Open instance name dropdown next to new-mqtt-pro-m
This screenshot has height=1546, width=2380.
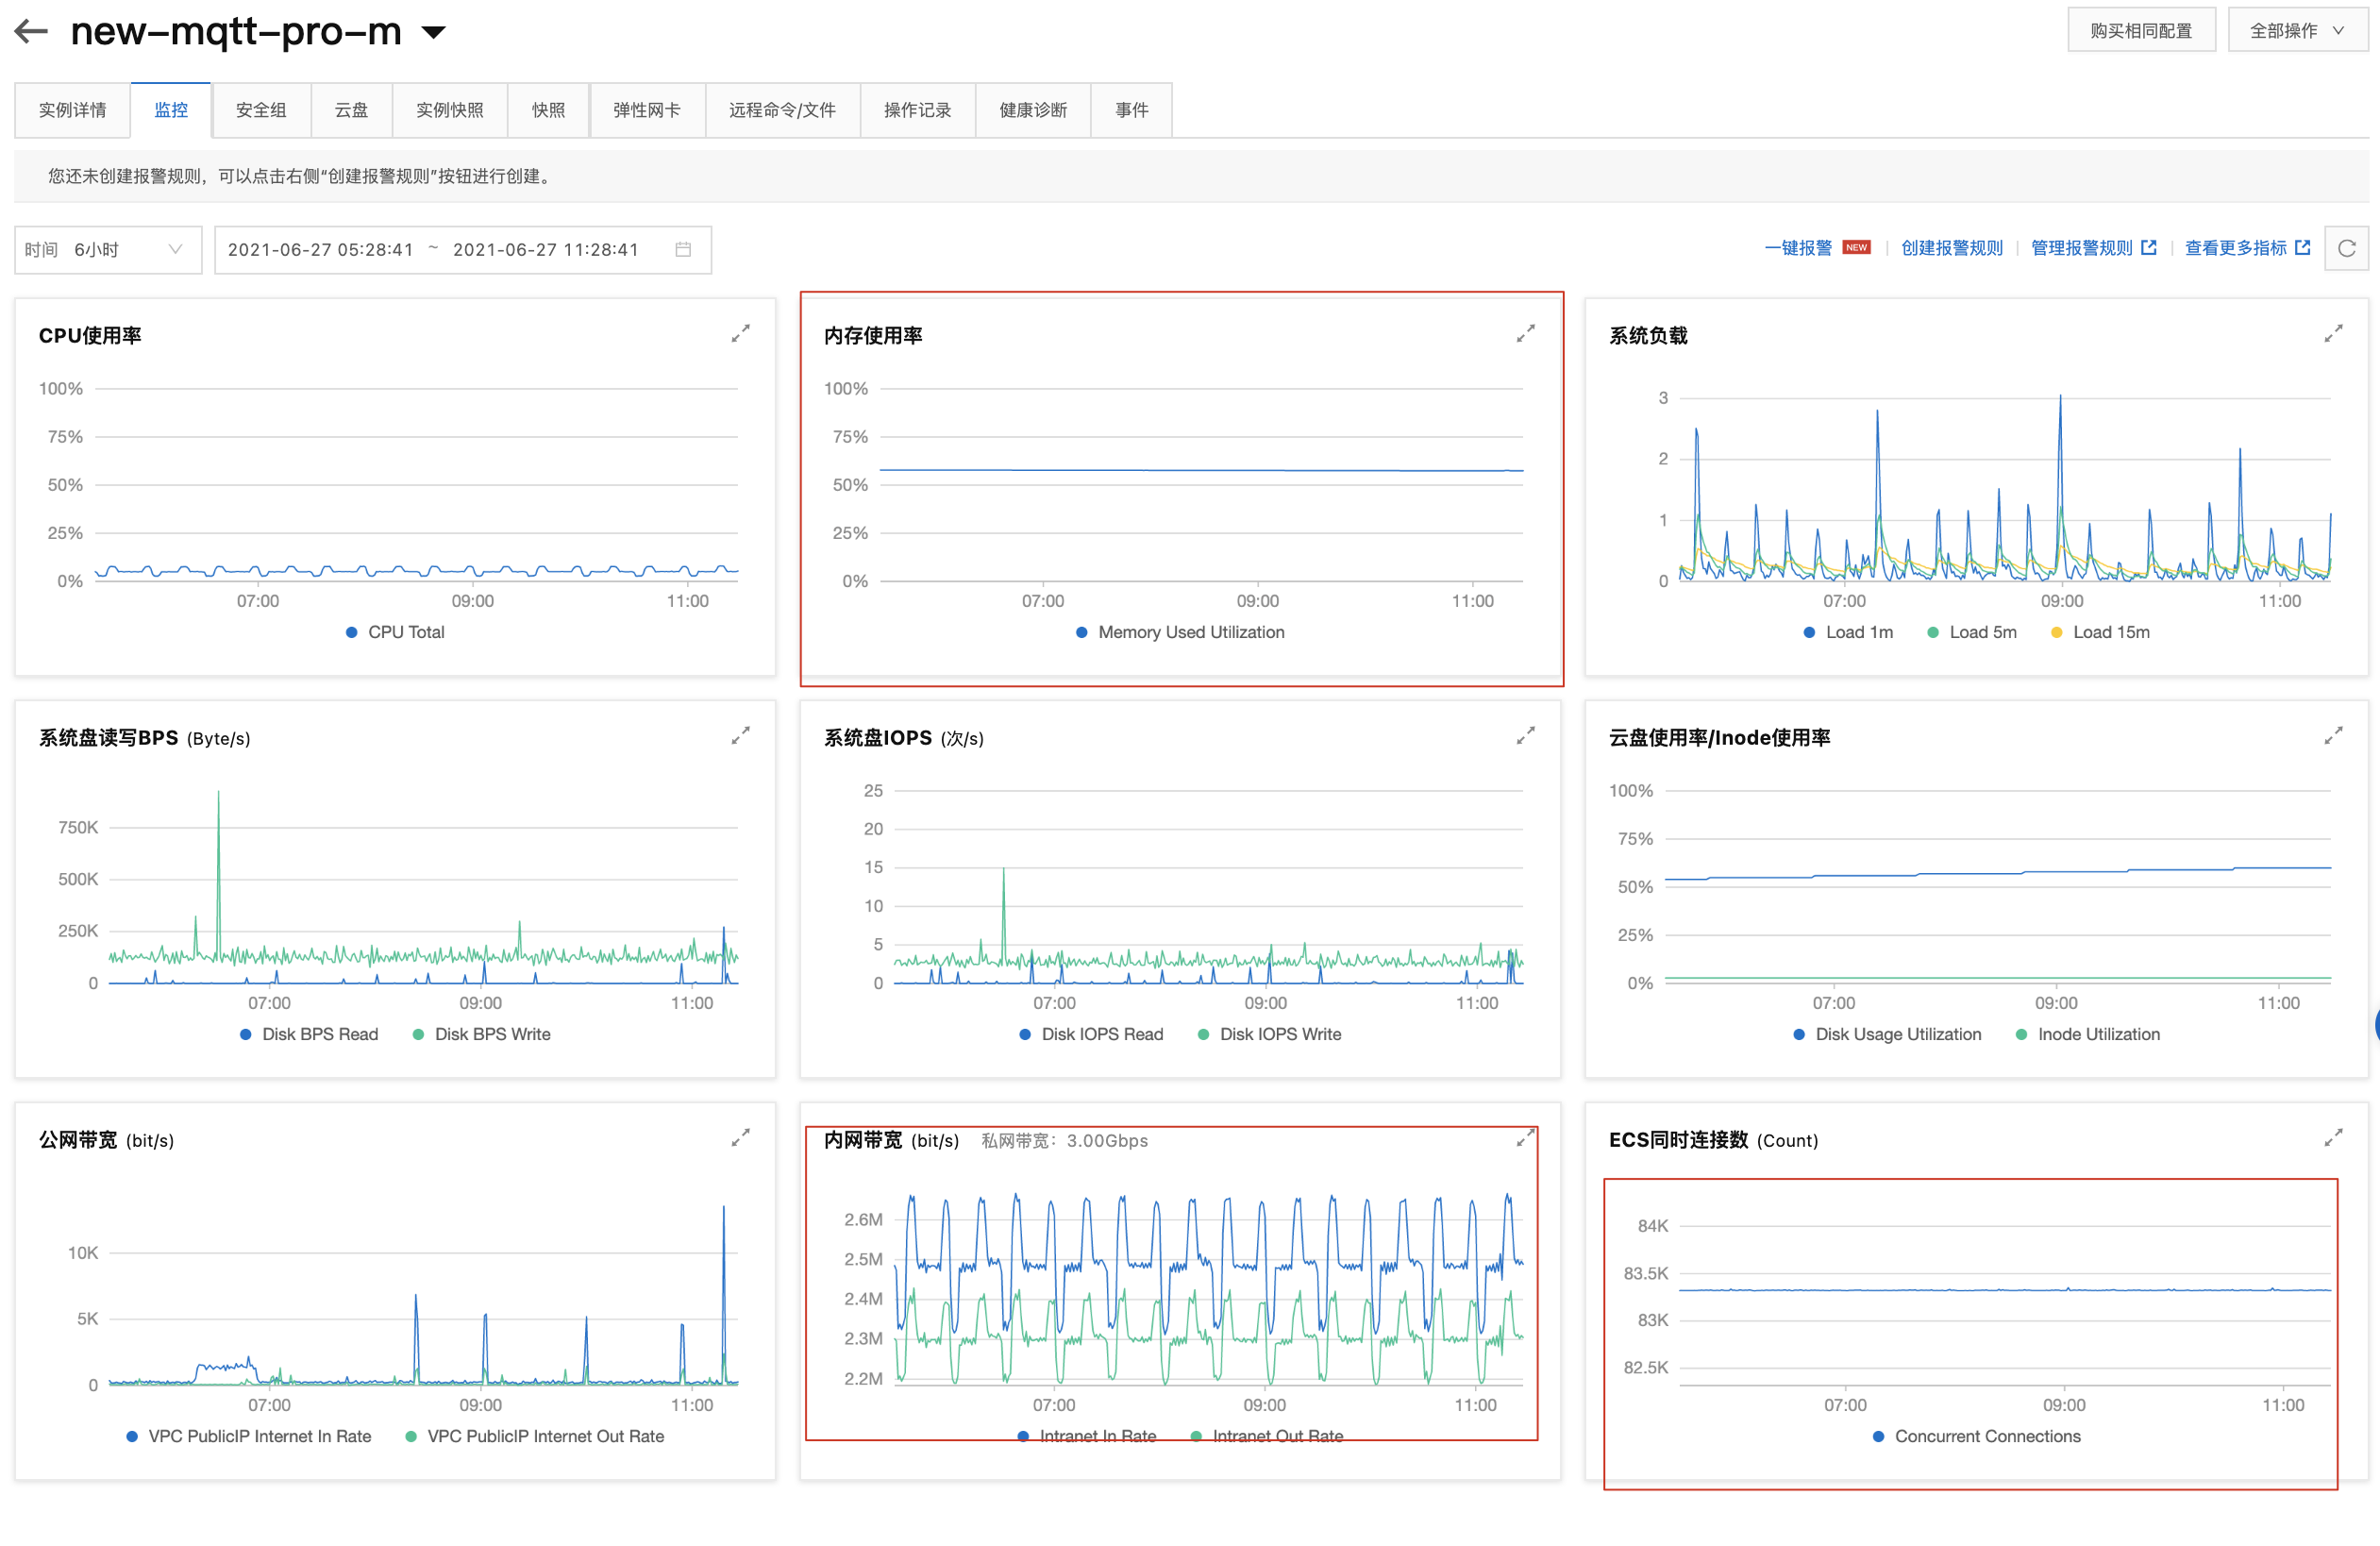[x=433, y=32]
